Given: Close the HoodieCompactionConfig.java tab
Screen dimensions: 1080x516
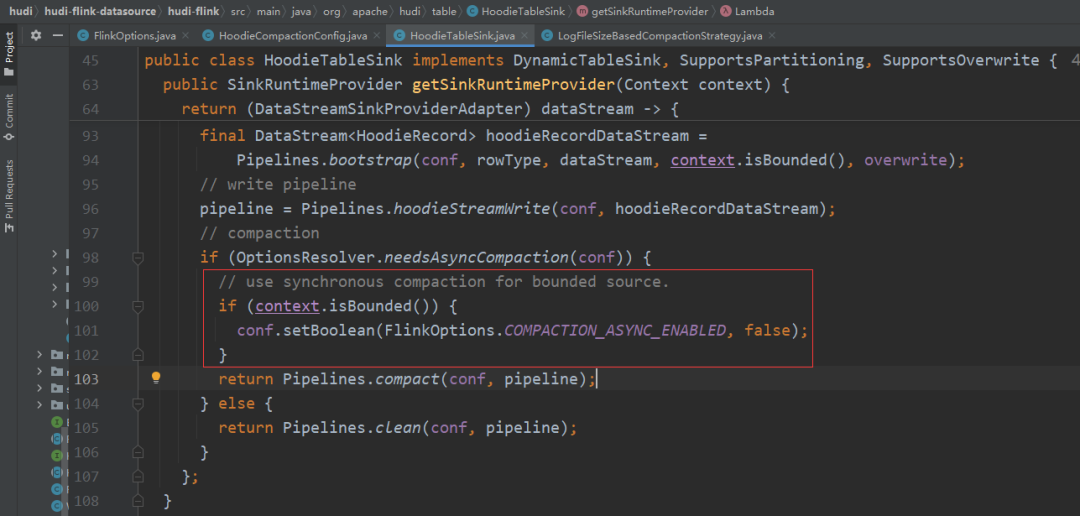Looking at the screenshot, I should click(375, 35).
